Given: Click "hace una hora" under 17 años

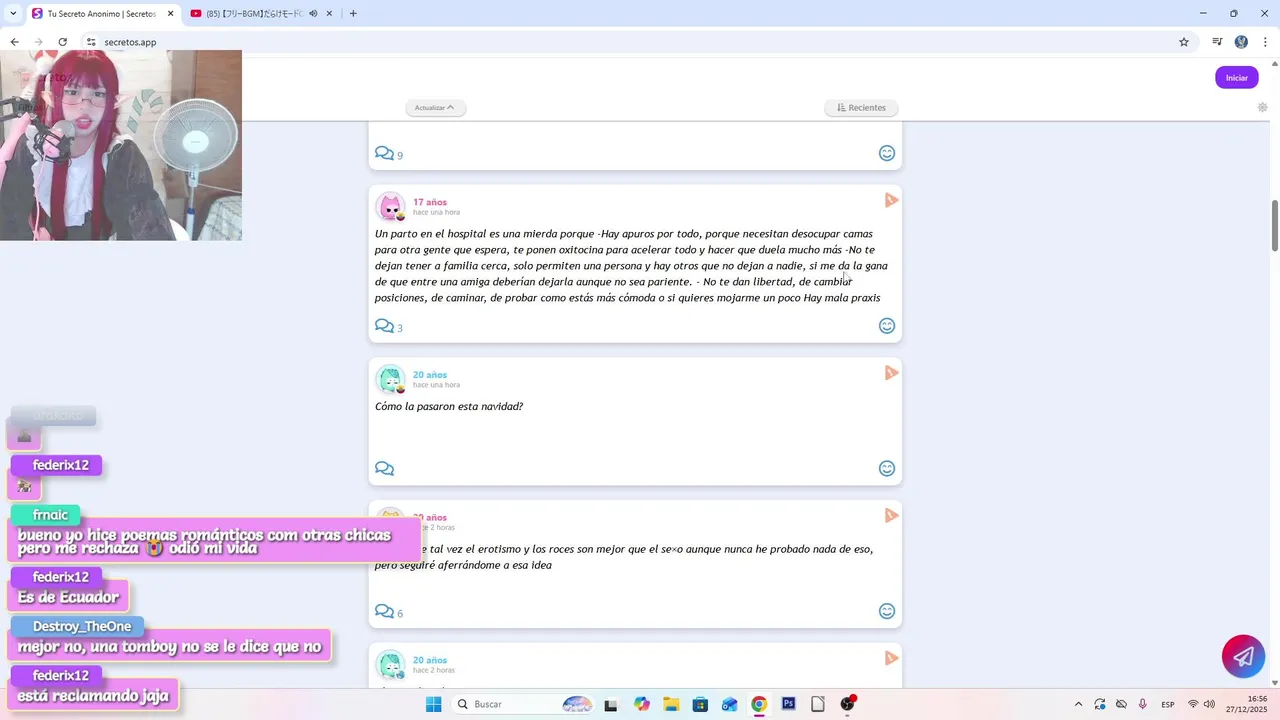Looking at the screenshot, I should point(436,212).
